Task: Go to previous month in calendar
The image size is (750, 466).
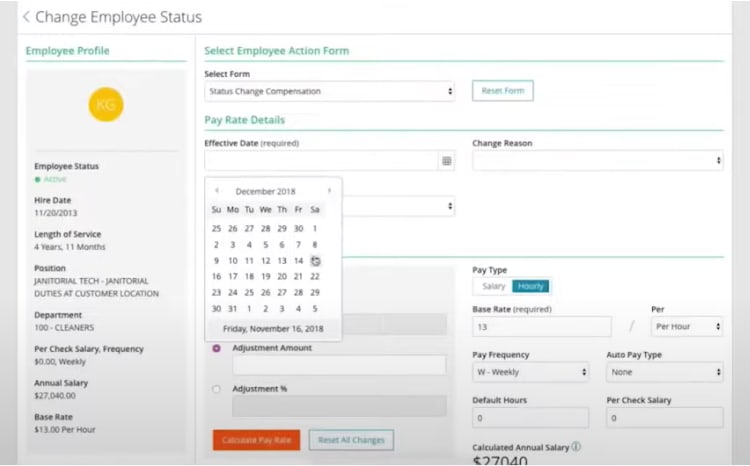Action: click(x=217, y=191)
